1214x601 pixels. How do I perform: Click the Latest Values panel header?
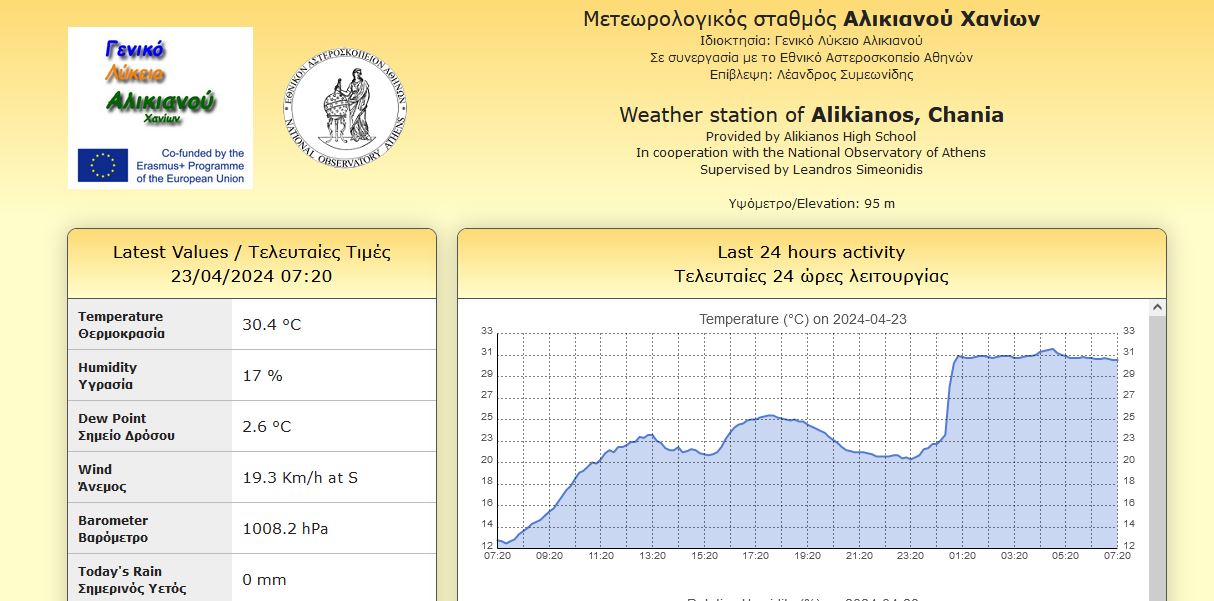[x=252, y=264]
